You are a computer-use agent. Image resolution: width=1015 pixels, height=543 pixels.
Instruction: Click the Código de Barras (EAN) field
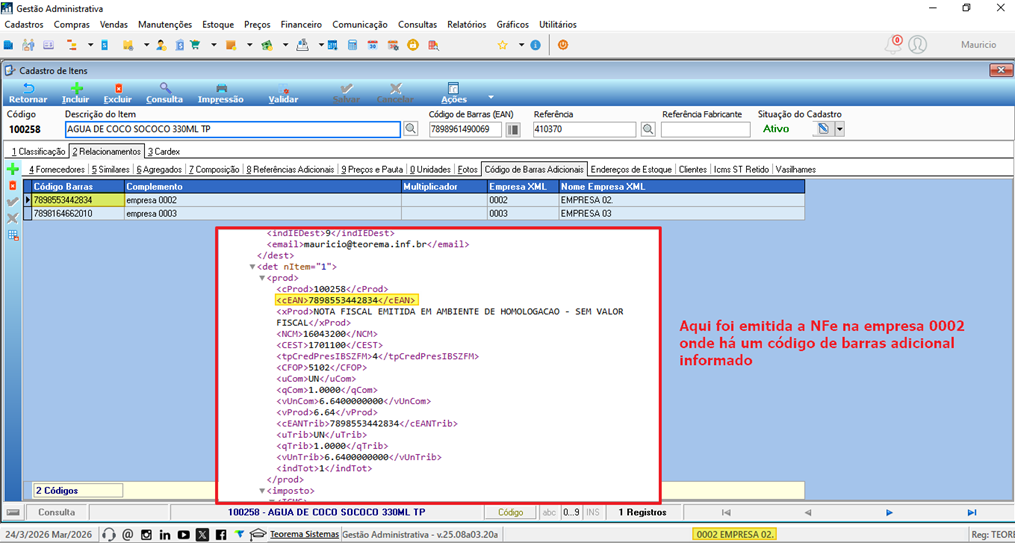coord(466,129)
